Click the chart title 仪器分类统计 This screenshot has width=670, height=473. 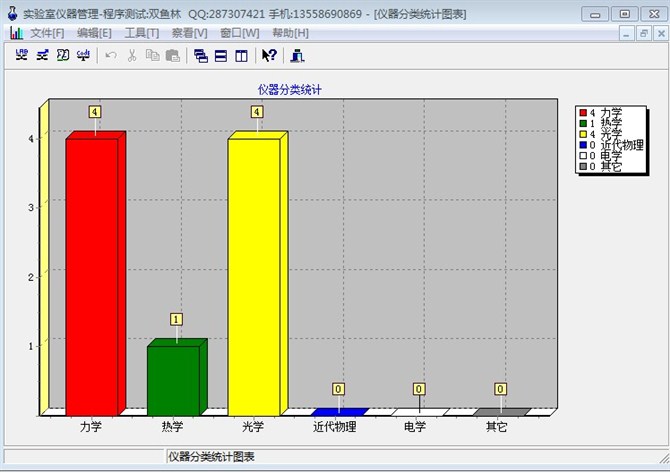tap(289, 90)
